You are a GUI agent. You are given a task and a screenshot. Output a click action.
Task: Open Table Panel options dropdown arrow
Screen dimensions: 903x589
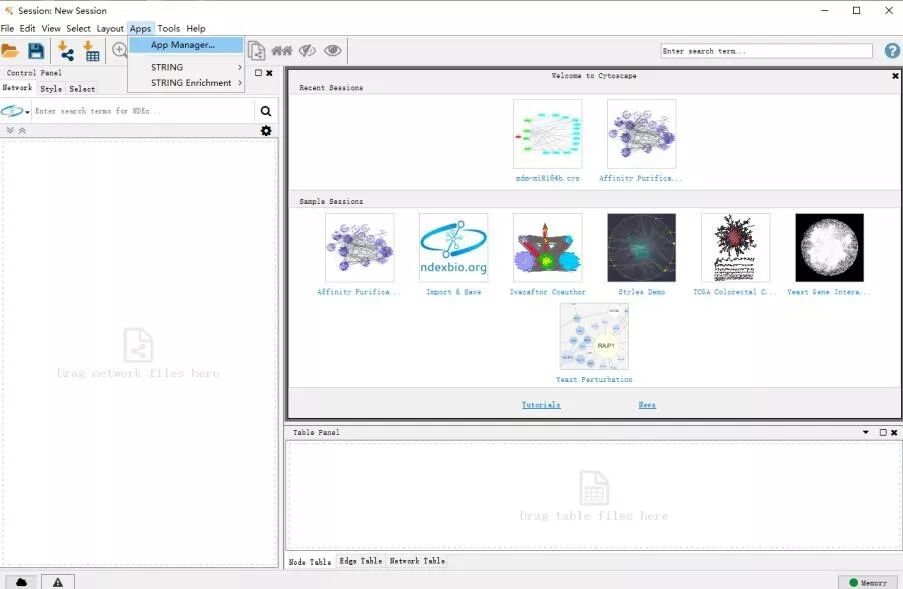point(866,432)
